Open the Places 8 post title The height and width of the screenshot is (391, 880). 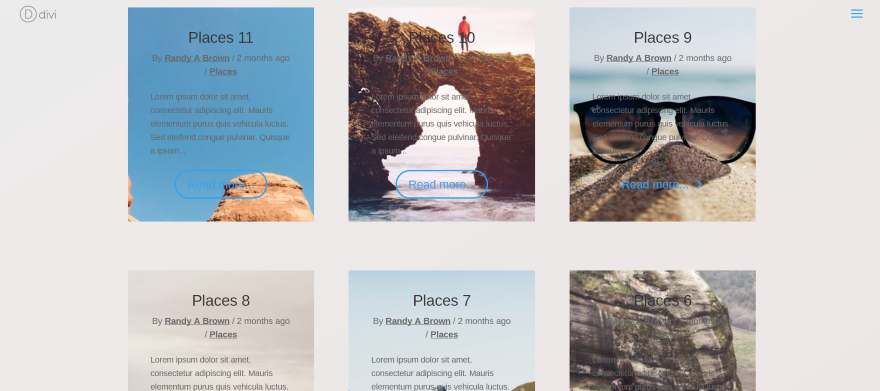221,301
